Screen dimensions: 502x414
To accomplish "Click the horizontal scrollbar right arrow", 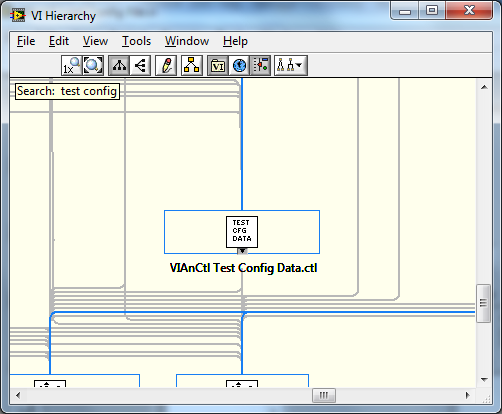I will (467, 395).
